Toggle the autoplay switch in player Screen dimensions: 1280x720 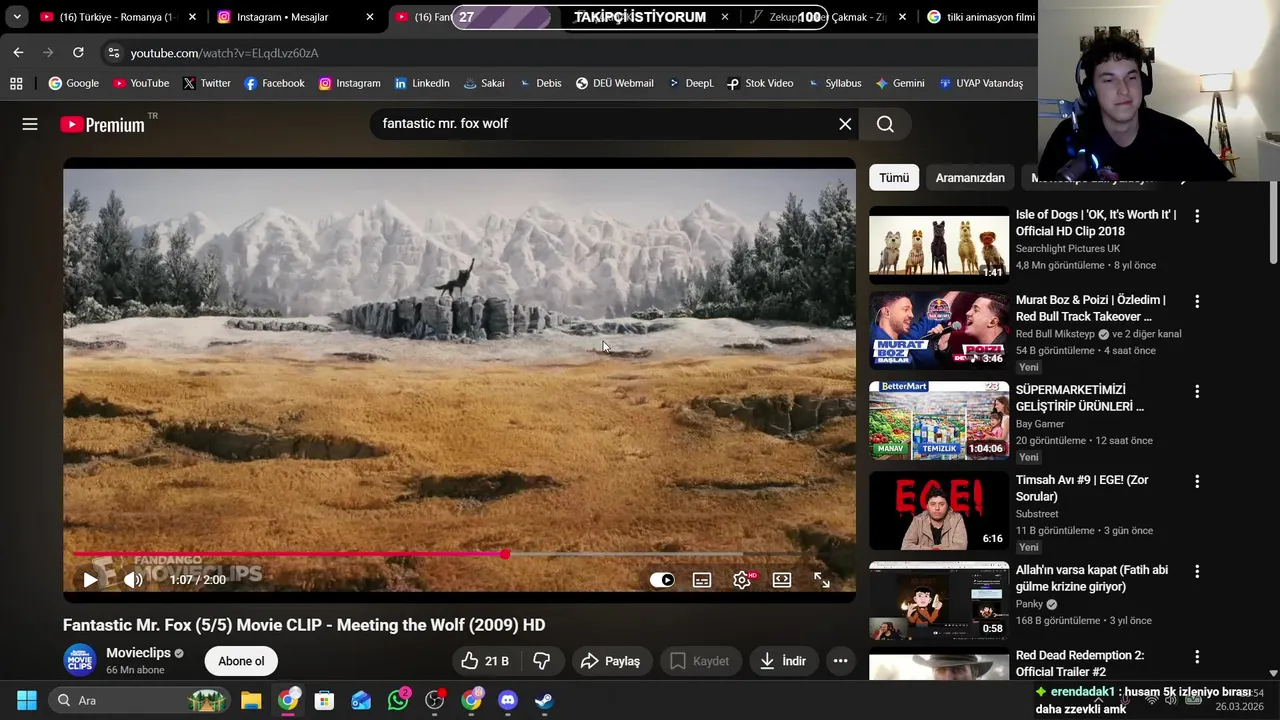[662, 580]
